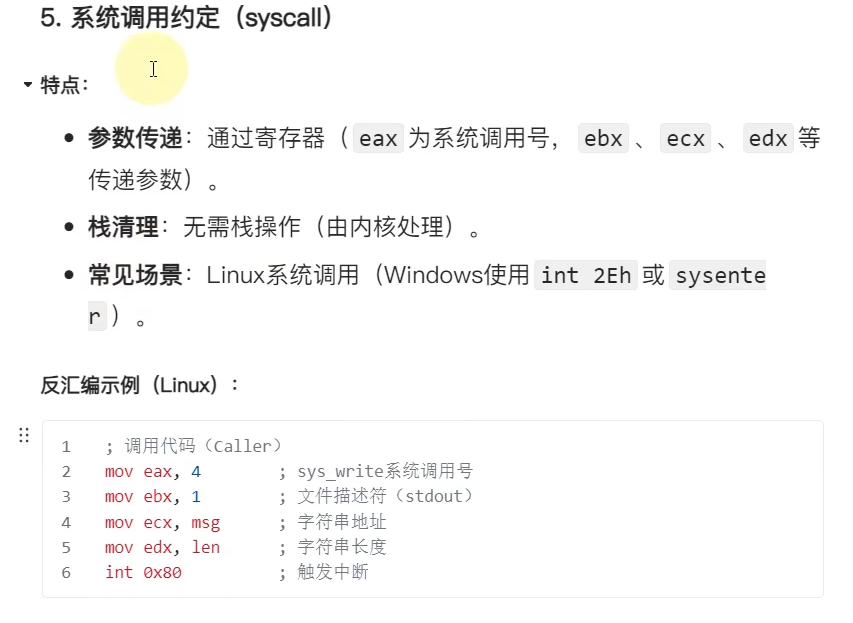Click the 特点 label text
The height and width of the screenshot is (623, 853).
62,85
